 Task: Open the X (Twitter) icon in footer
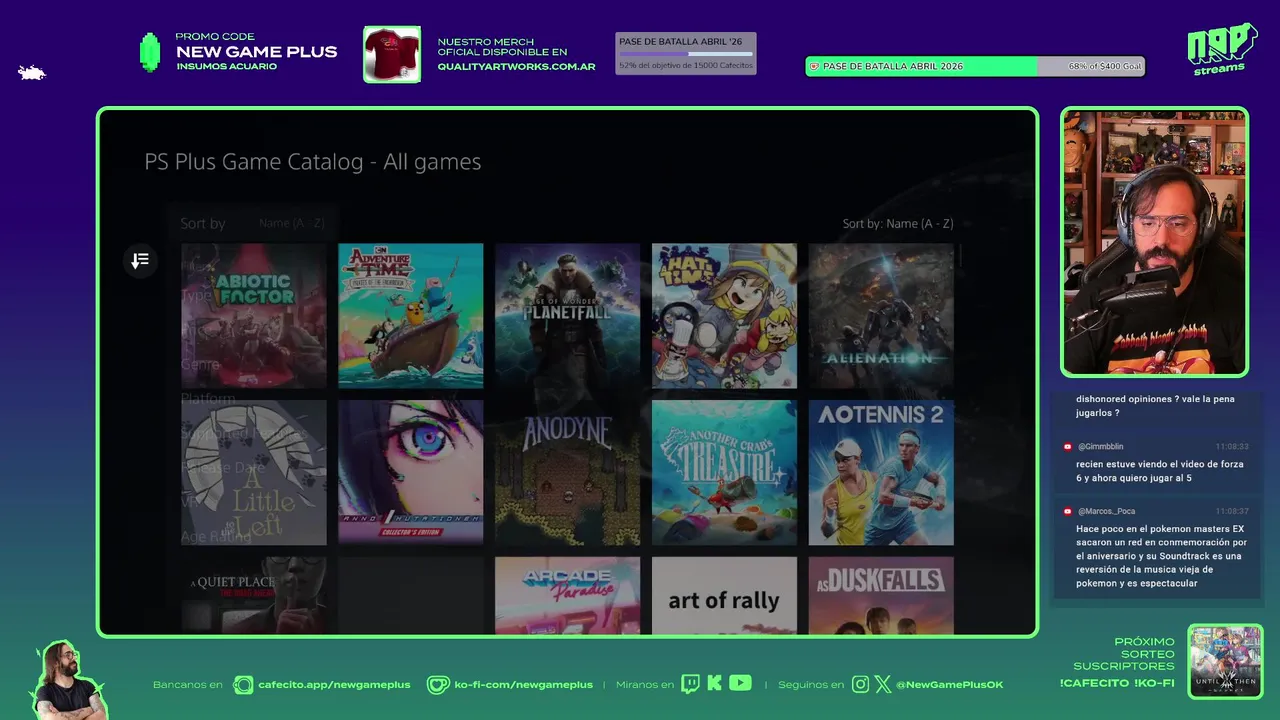883,685
